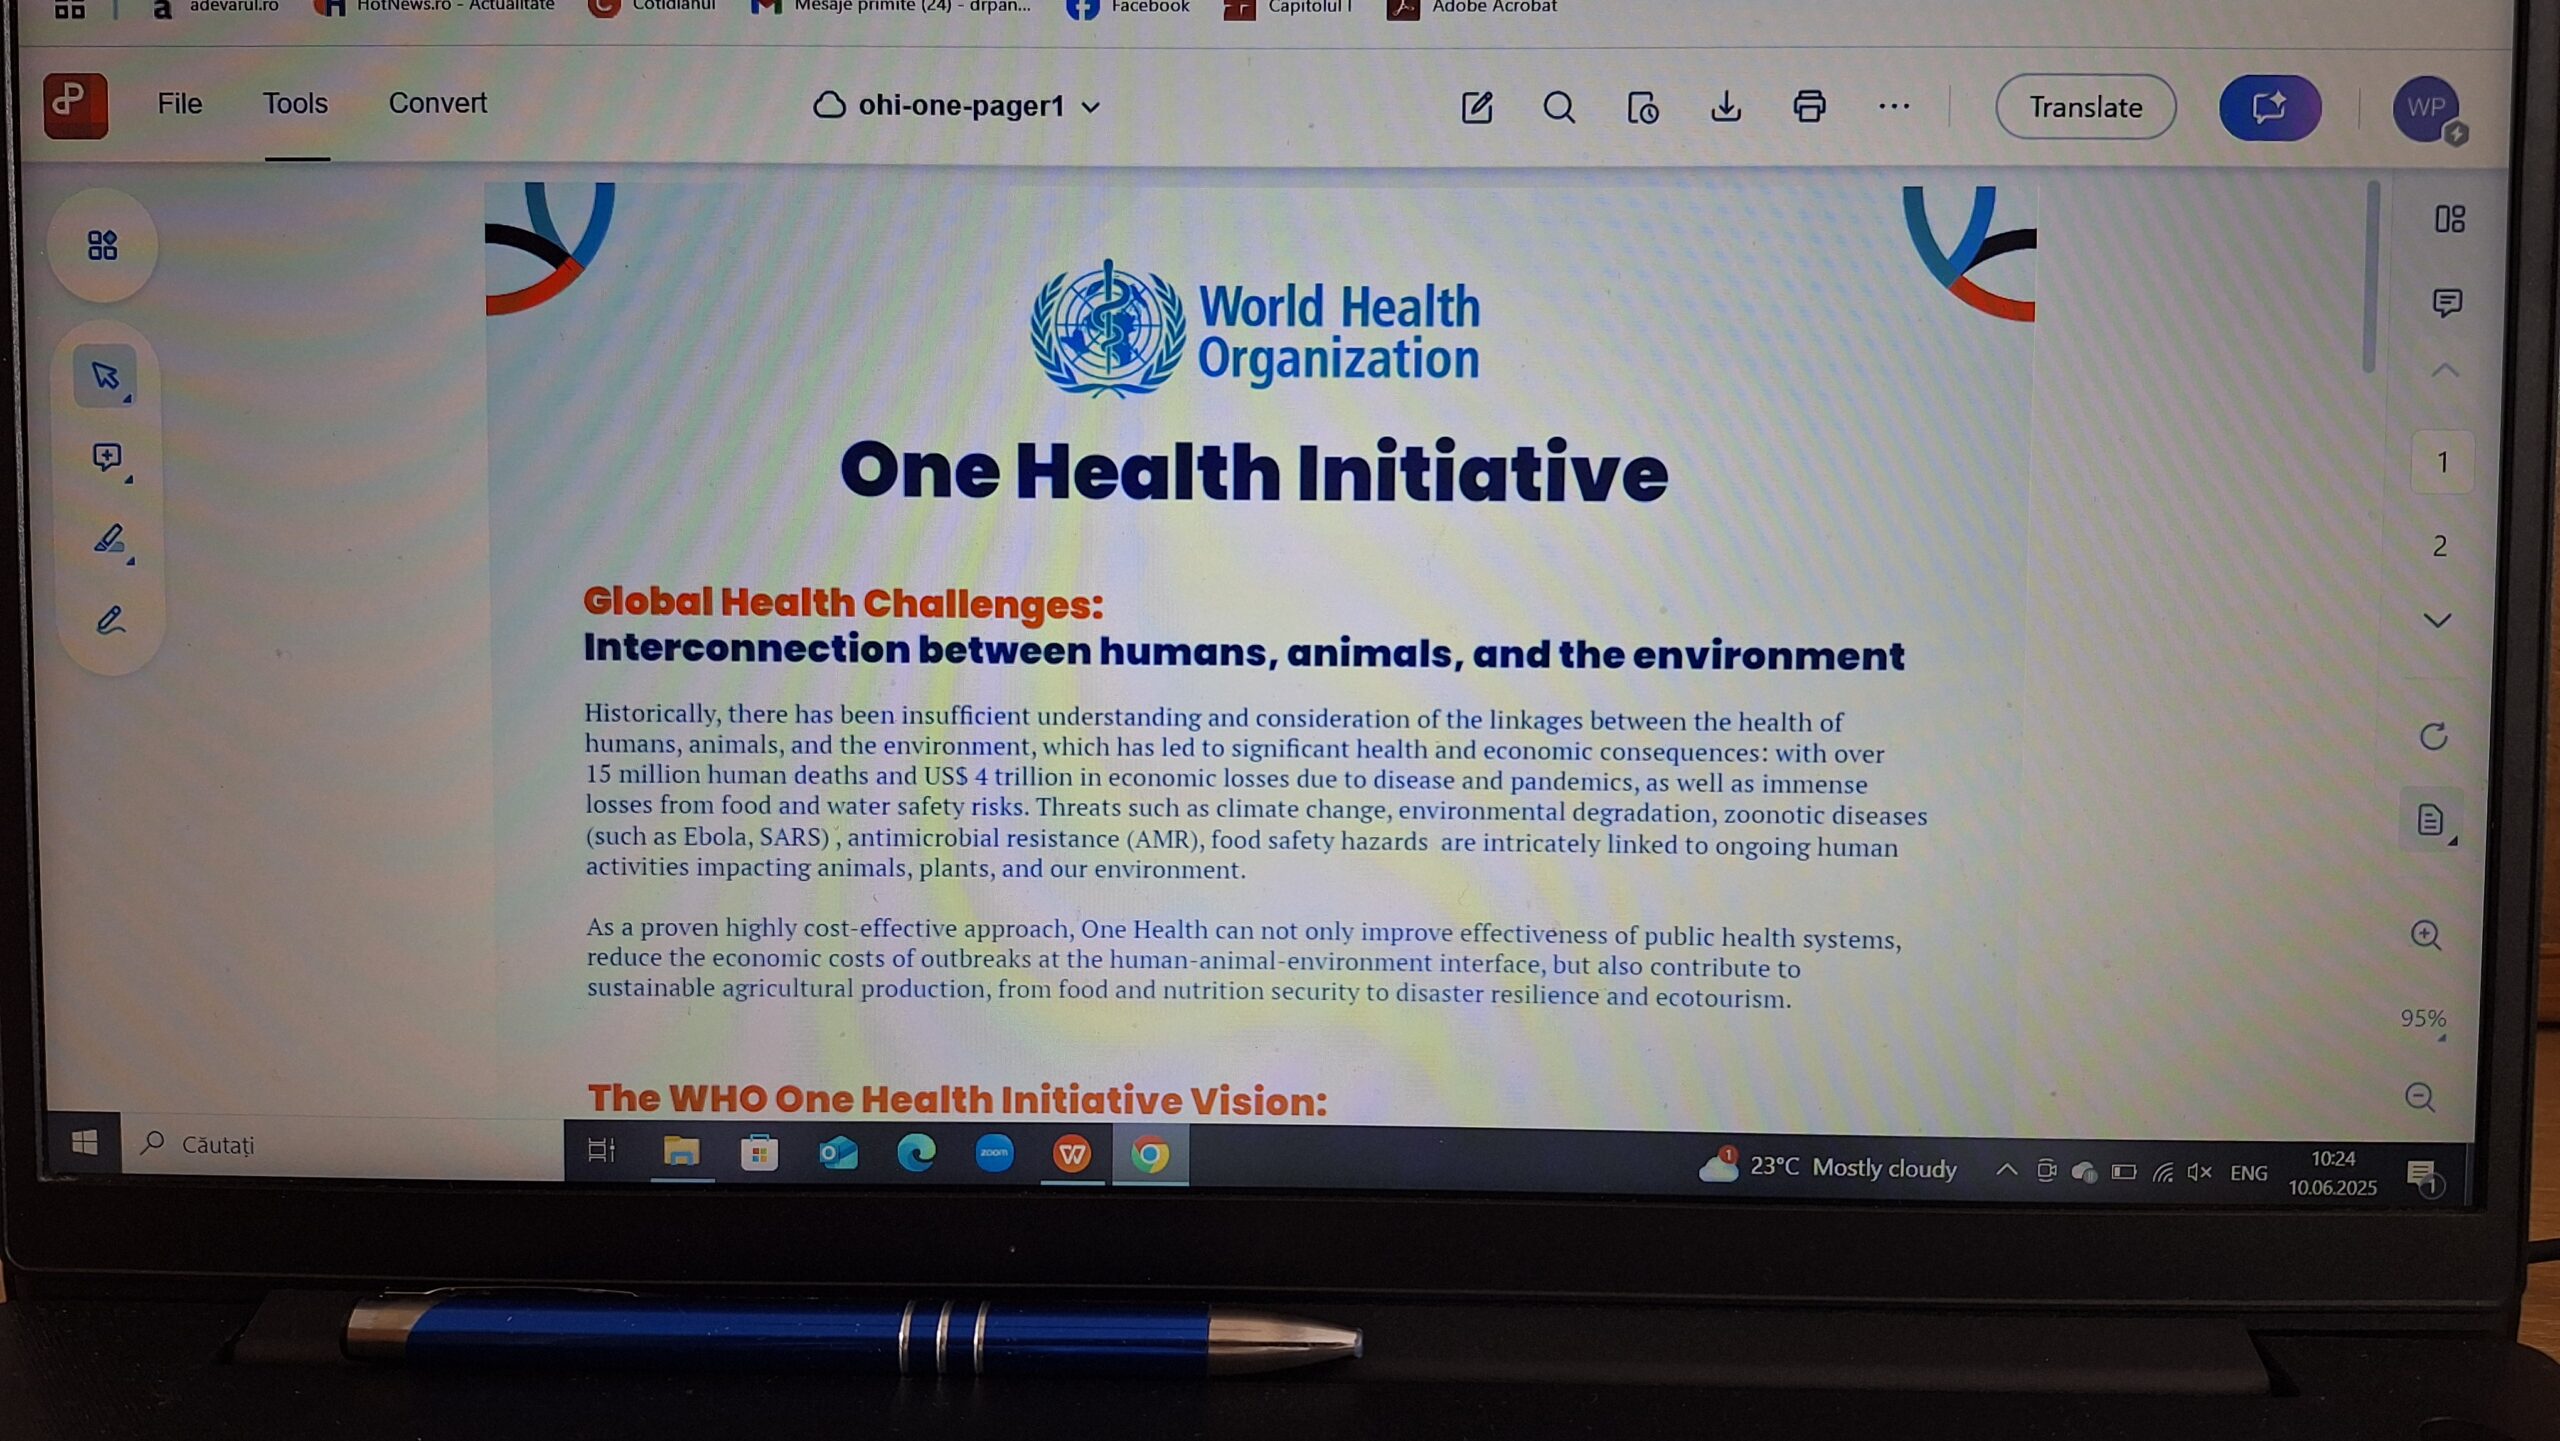The width and height of the screenshot is (2560, 1441).
Task: Click the Căutați taskbar search box
Action: [342, 1146]
